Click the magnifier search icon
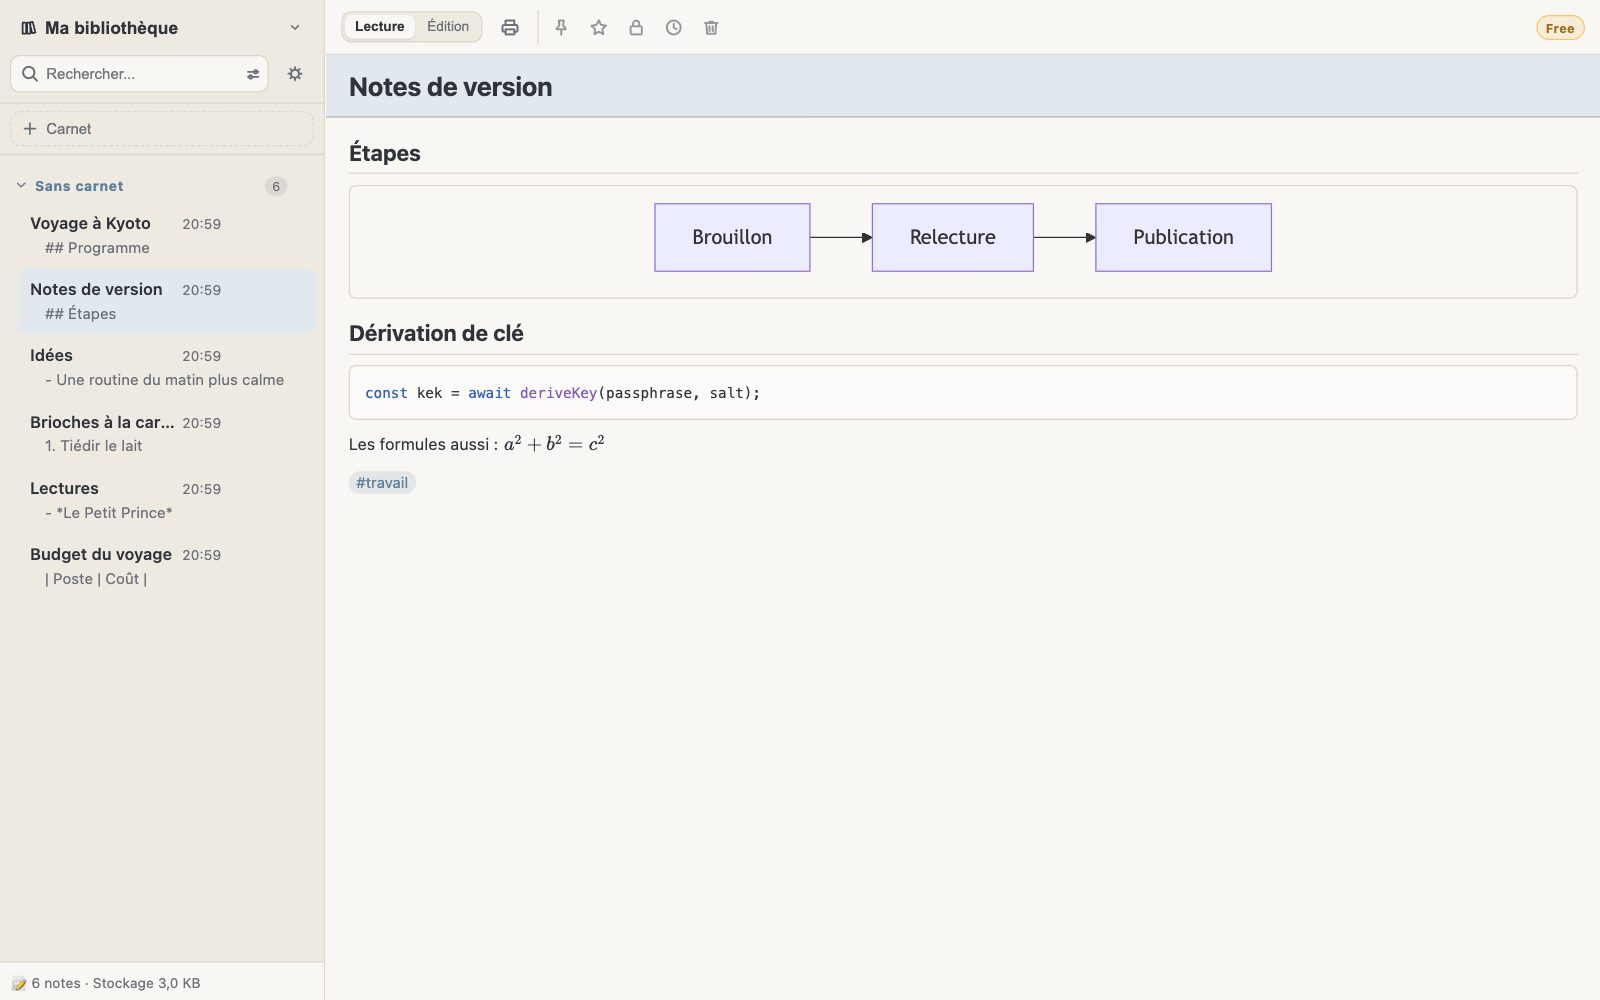 [30, 74]
